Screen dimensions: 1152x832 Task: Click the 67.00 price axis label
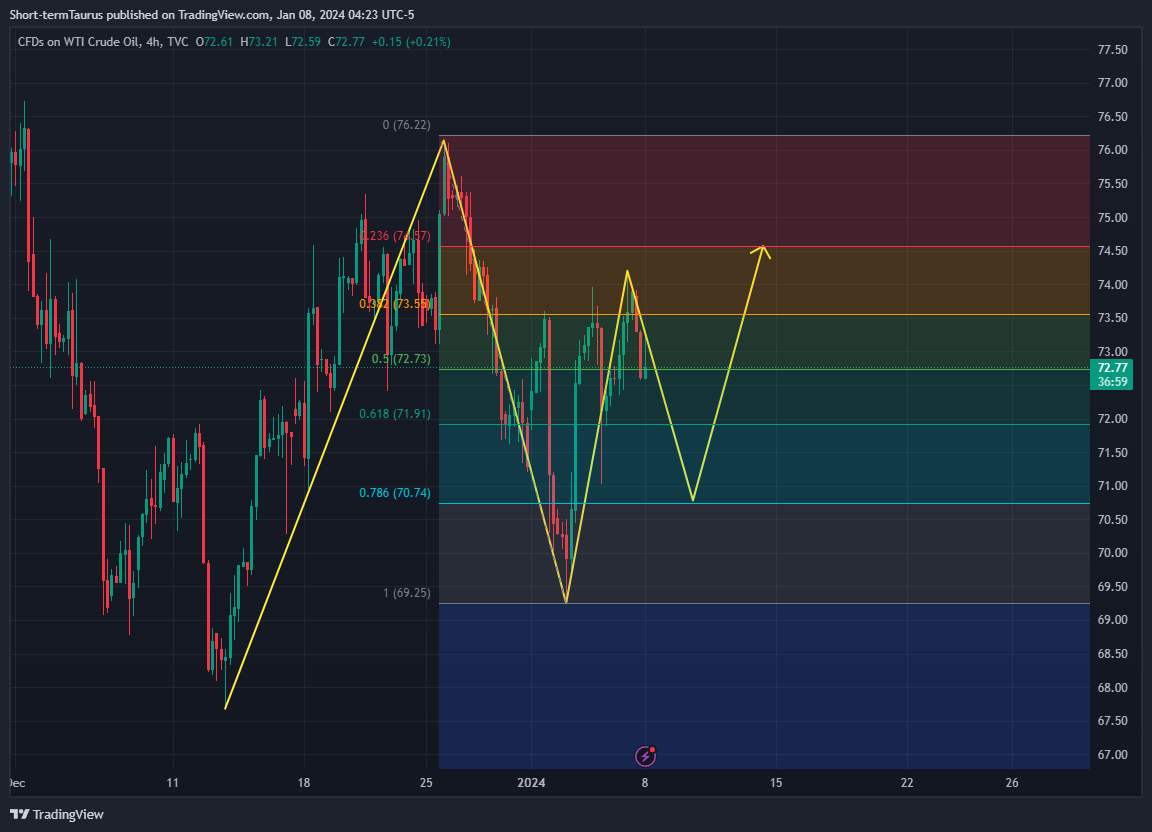(x=1112, y=755)
